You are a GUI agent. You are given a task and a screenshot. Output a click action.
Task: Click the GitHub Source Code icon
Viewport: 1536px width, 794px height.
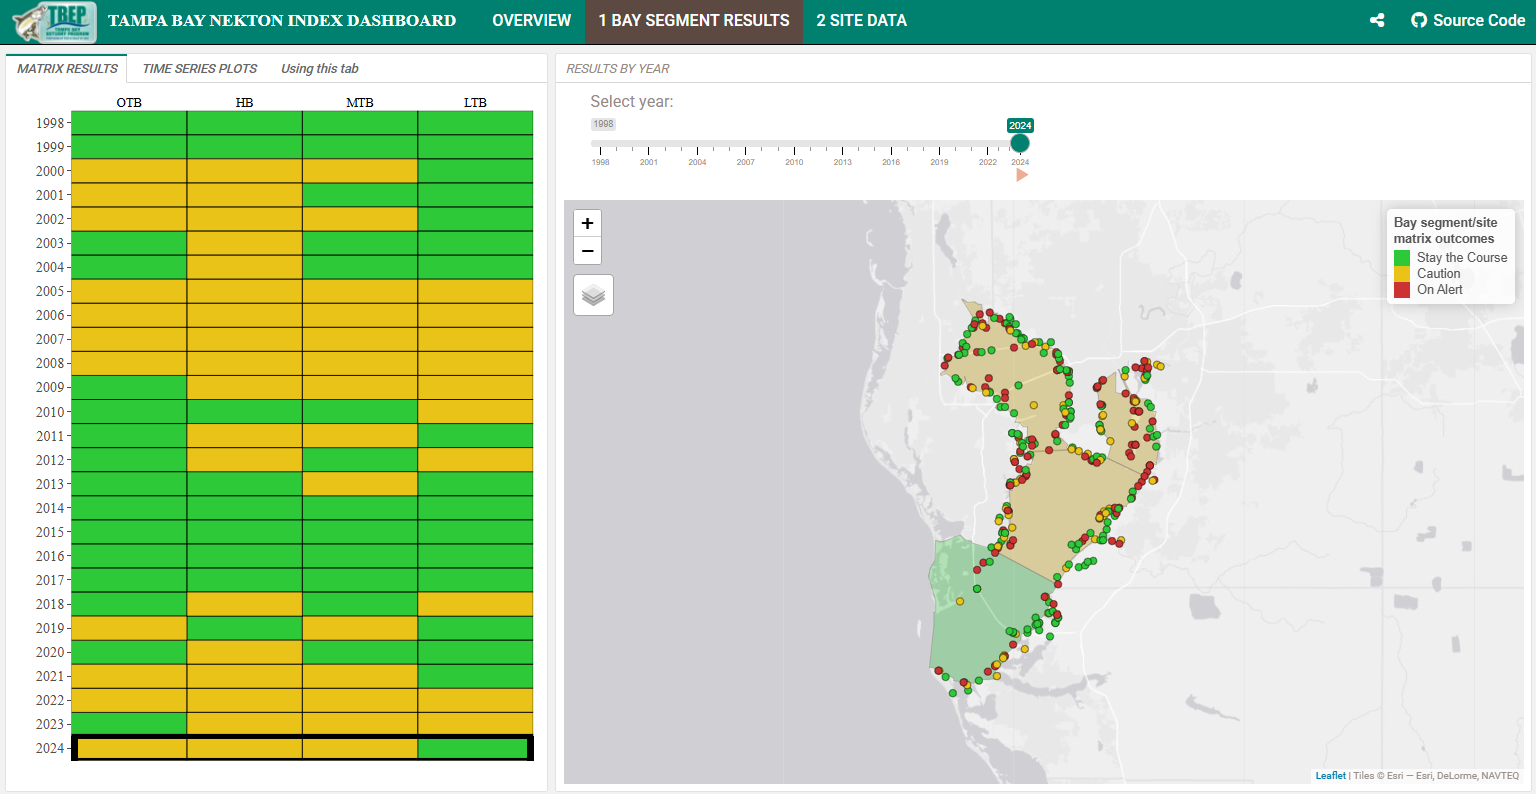[x=1419, y=20]
